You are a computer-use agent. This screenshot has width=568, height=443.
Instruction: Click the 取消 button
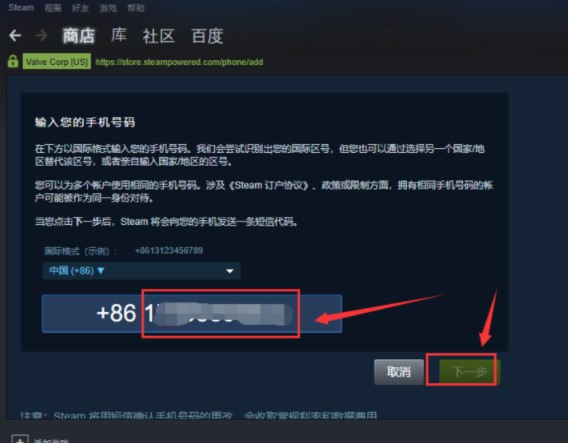point(399,372)
